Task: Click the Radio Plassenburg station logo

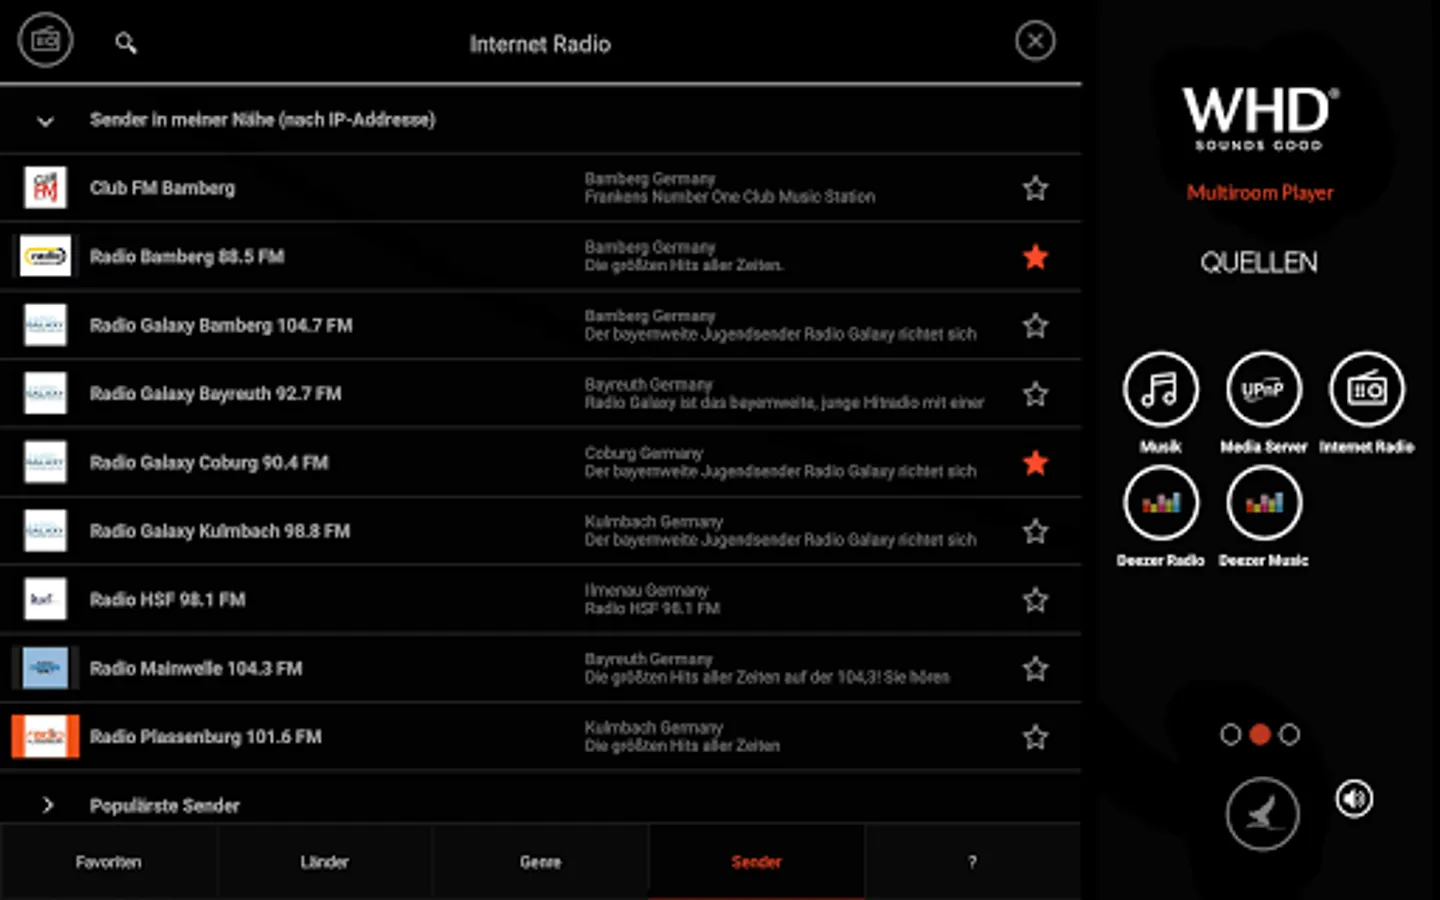Action: click(x=45, y=737)
